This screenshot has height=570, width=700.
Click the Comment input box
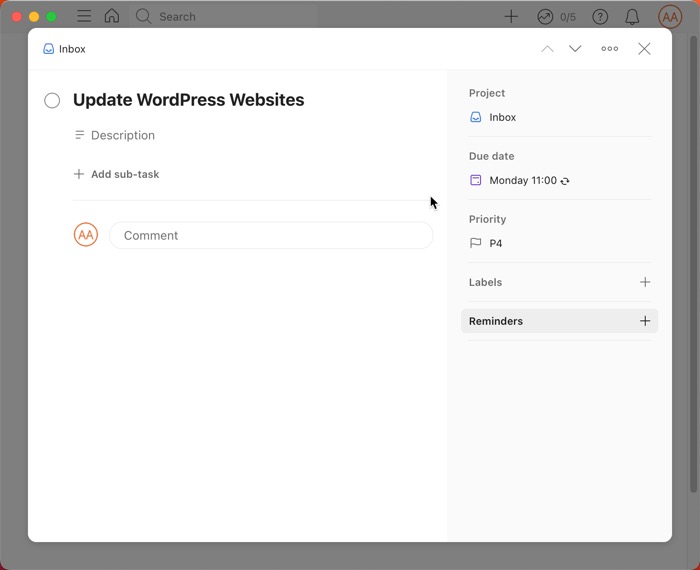[x=271, y=235]
